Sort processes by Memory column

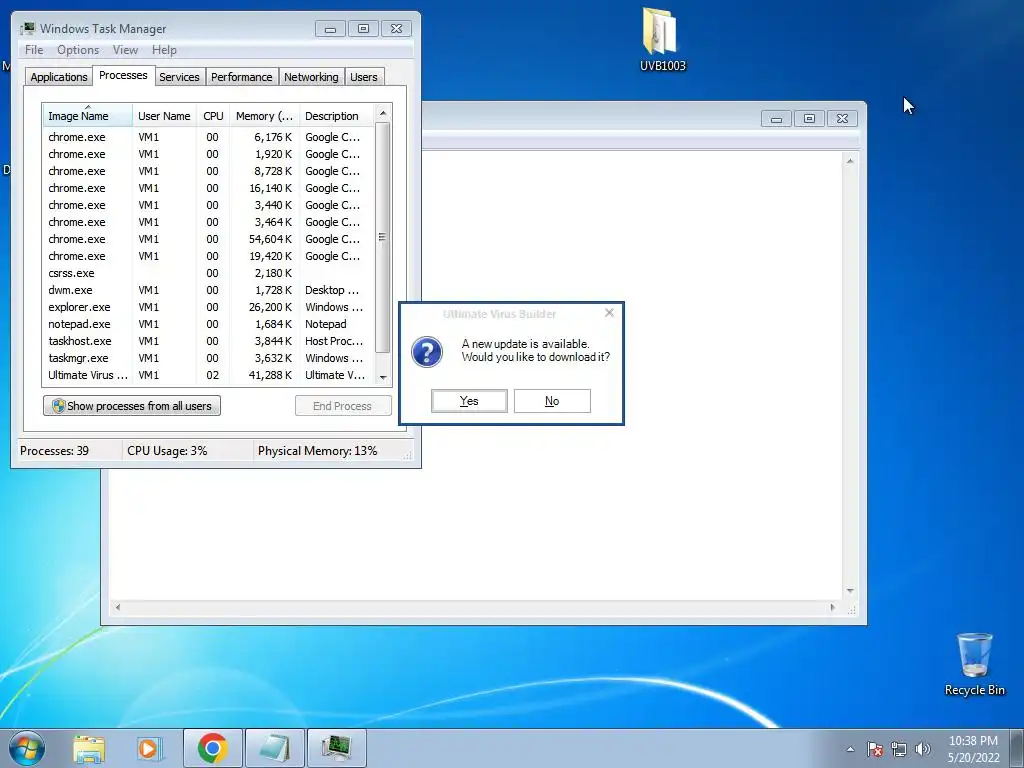tap(264, 116)
